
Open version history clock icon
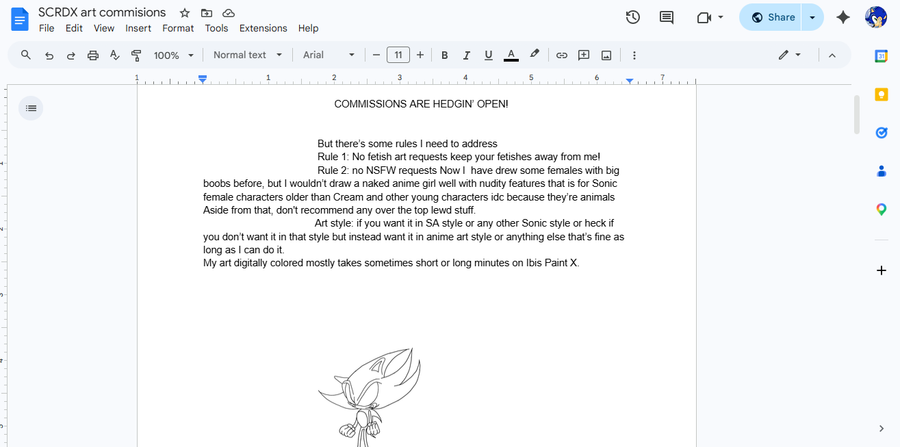[633, 18]
